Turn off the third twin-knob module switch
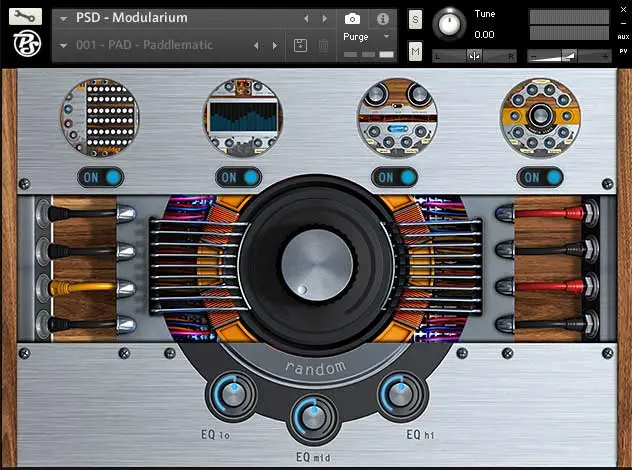Viewport: 632px width, 470px height. (x=395, y=177)
